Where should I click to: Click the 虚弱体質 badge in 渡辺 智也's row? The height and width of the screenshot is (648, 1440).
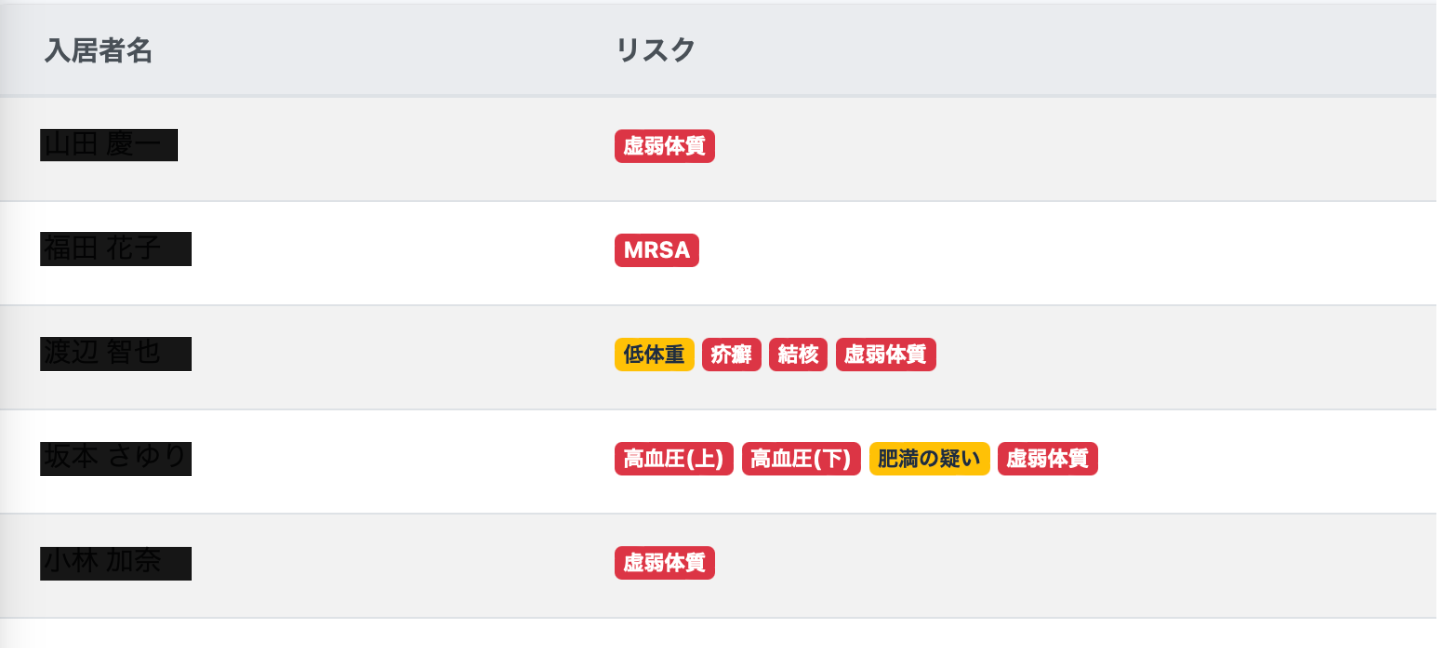885,354
